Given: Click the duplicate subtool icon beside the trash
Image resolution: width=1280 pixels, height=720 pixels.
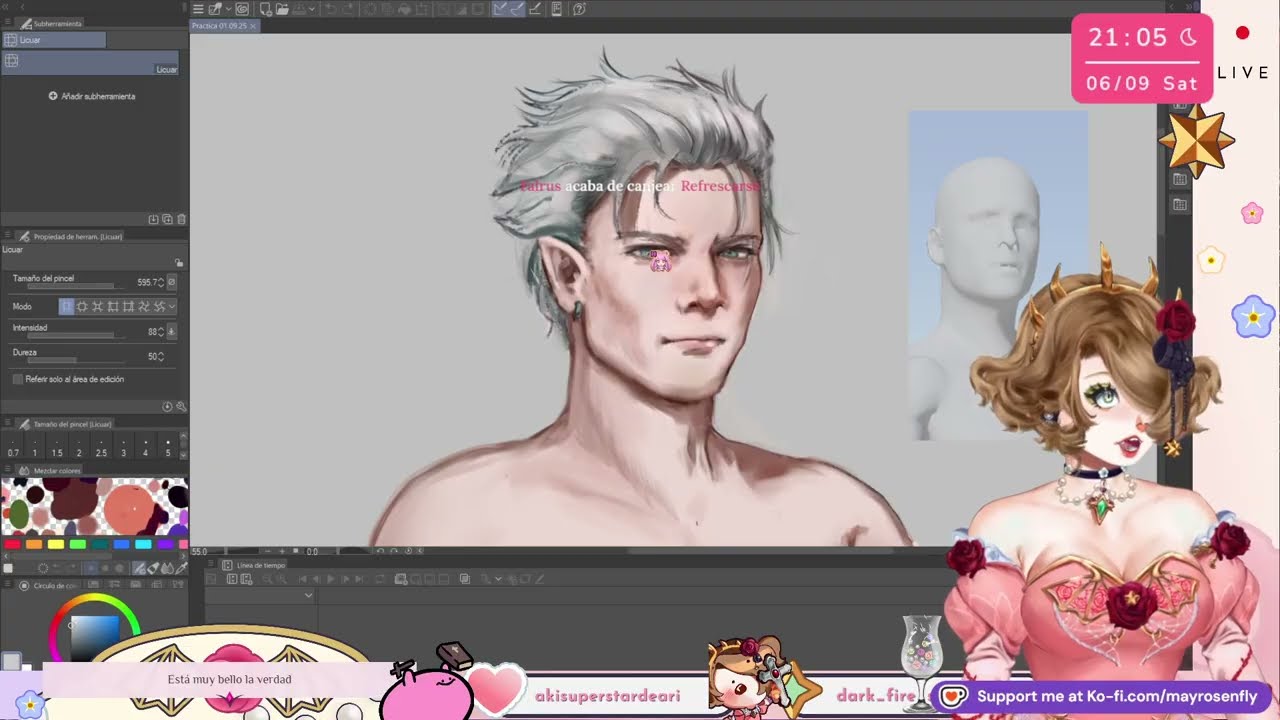Looking at the screenshot, I should [x=167, y=219].
